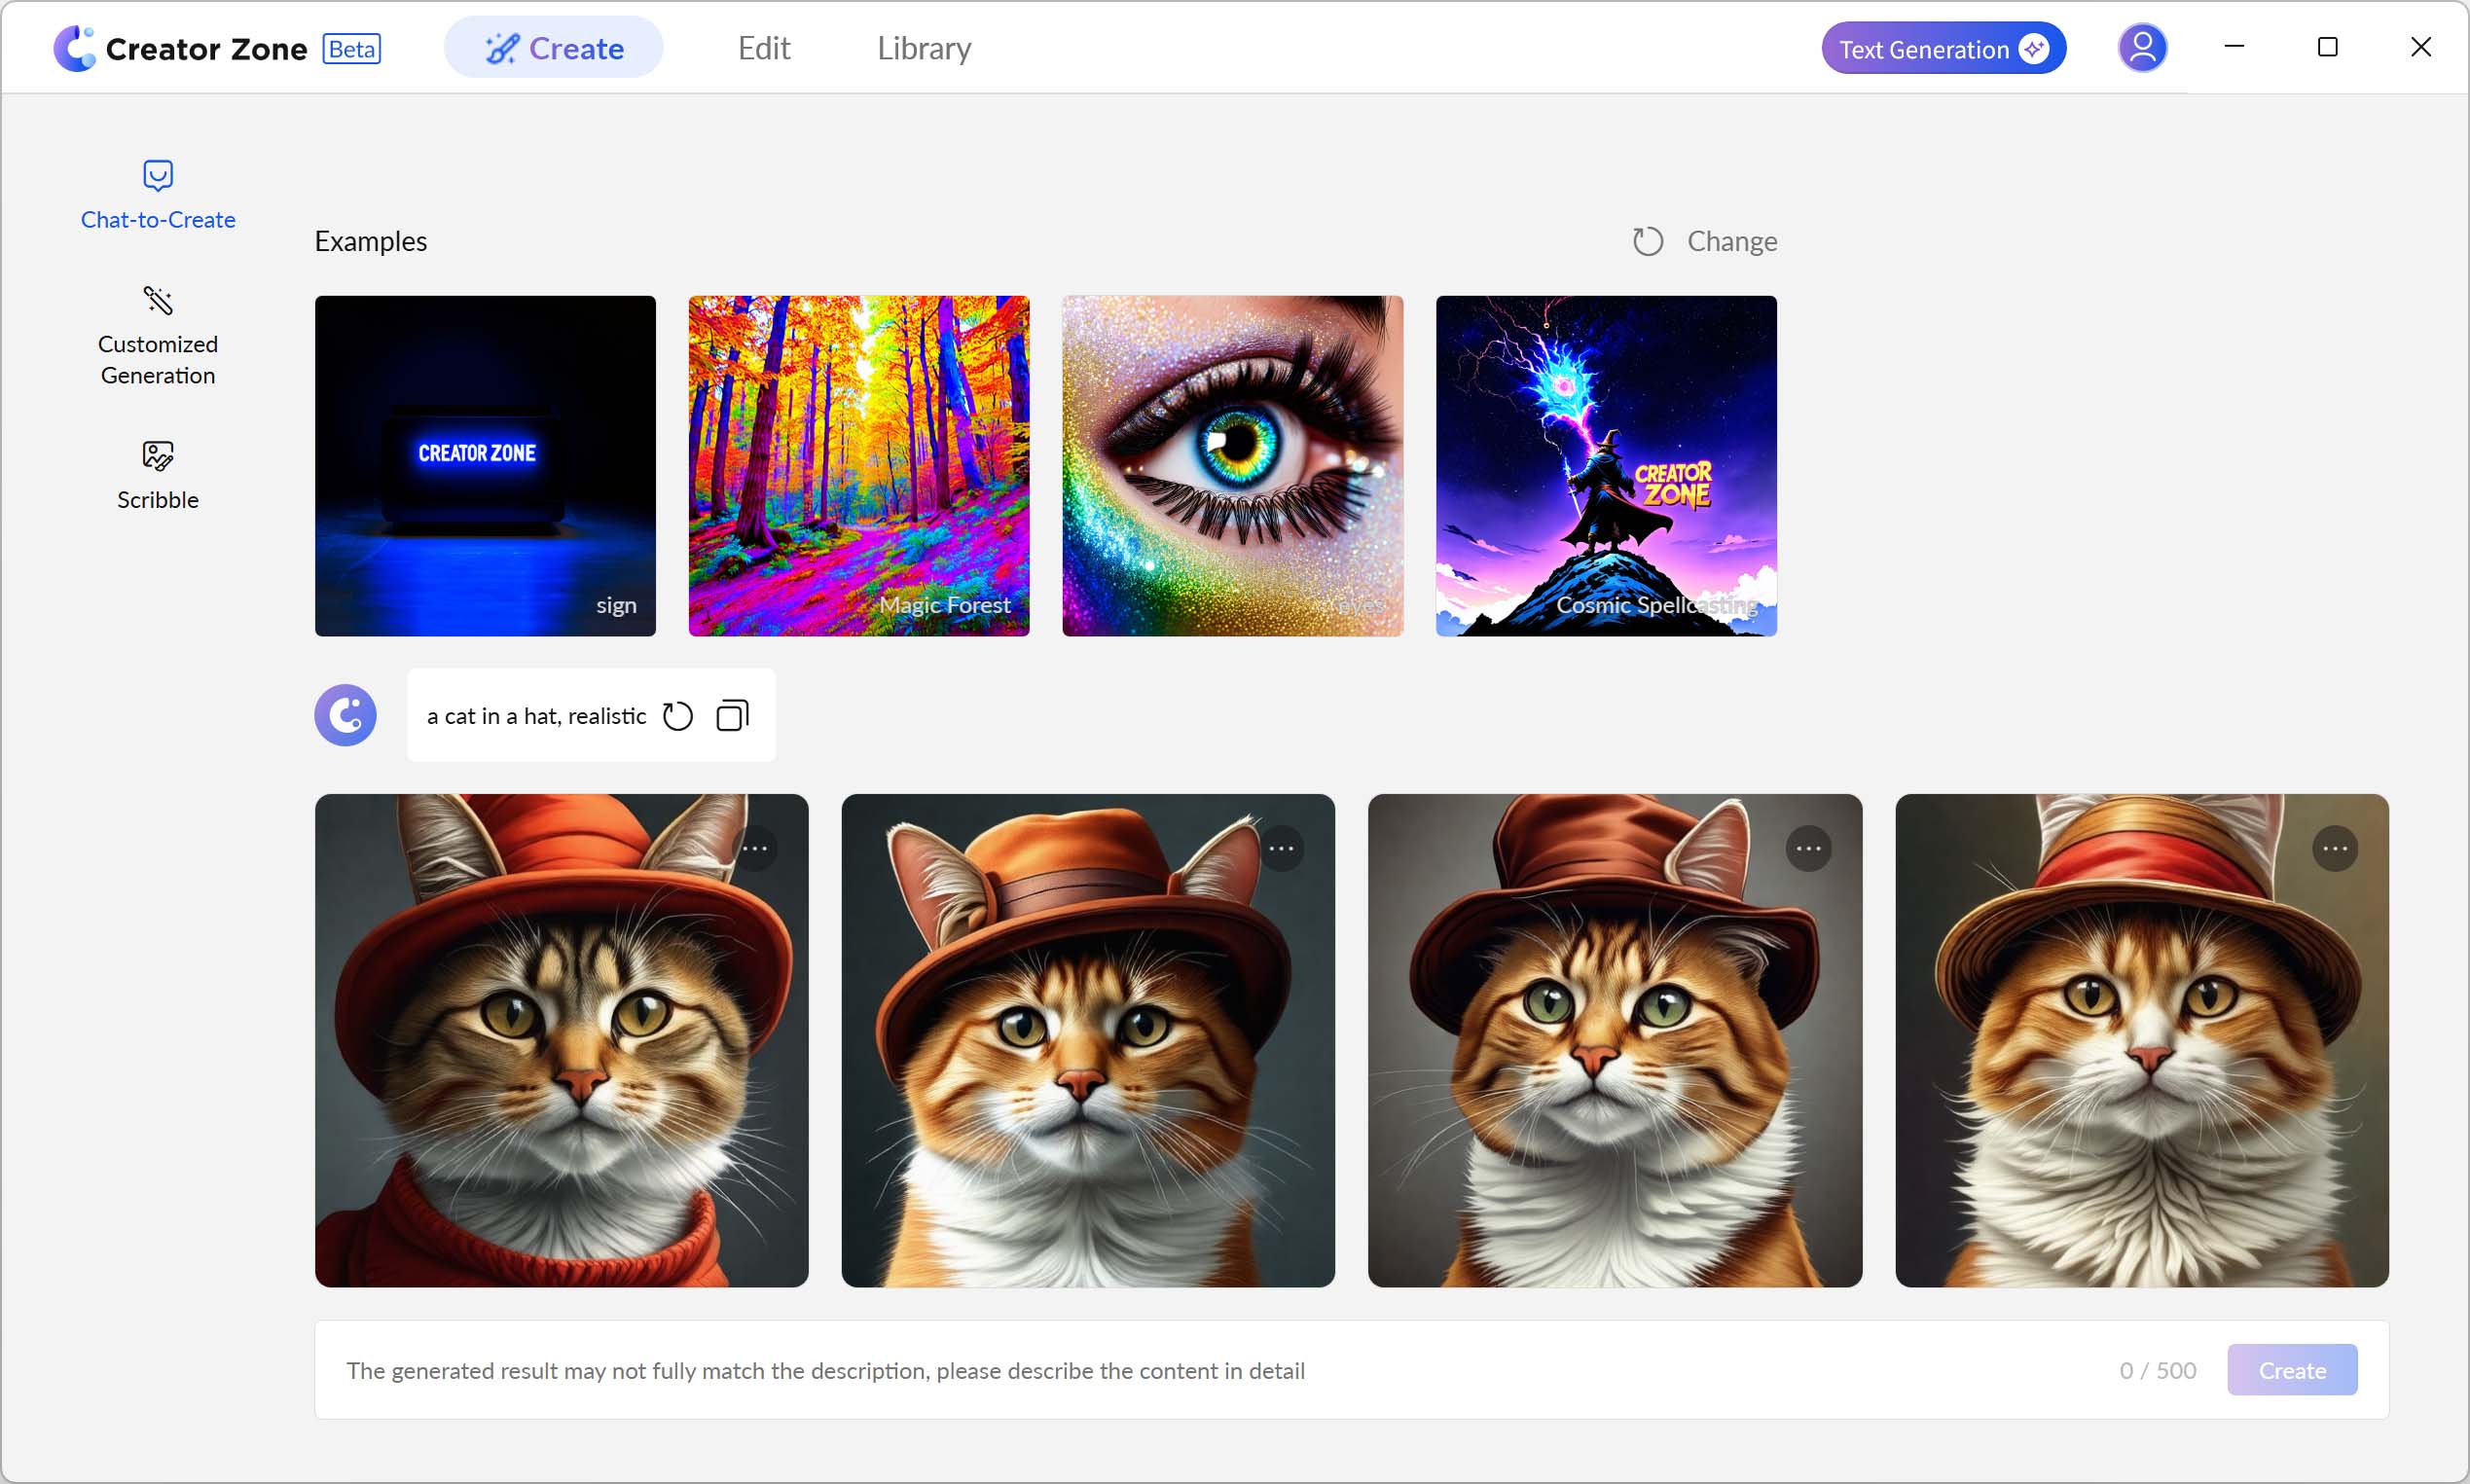Open the Scribble tool icon
The height and width of the screenshot is (1484, 2470).
point(158,456)
